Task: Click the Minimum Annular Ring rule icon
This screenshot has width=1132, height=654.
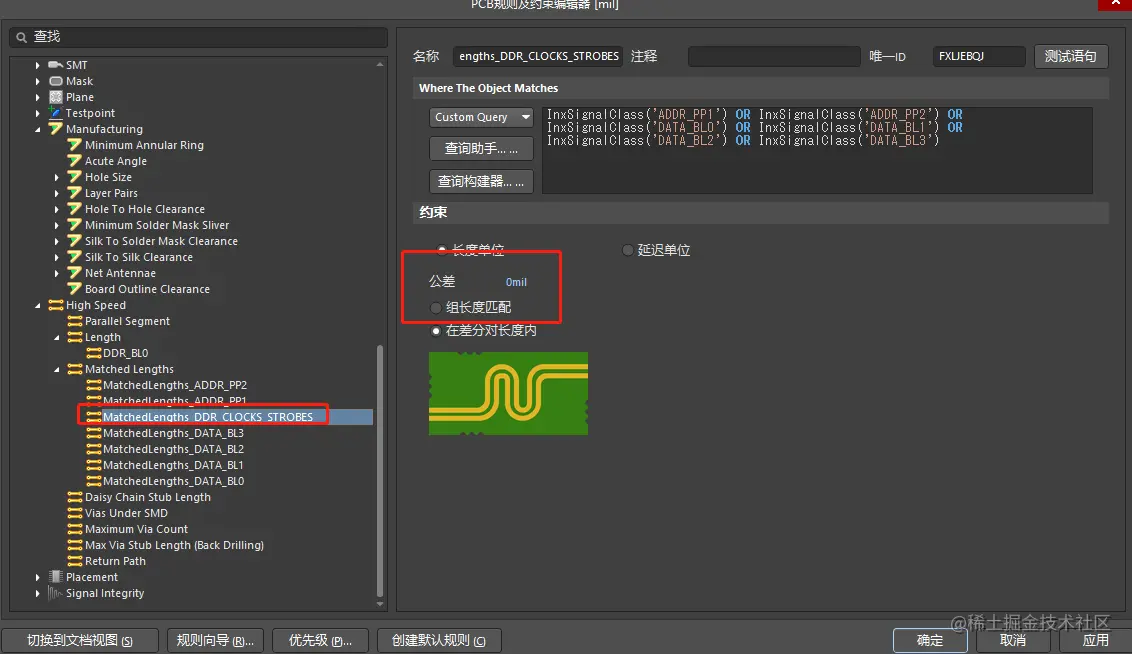Action: (74, 144)
